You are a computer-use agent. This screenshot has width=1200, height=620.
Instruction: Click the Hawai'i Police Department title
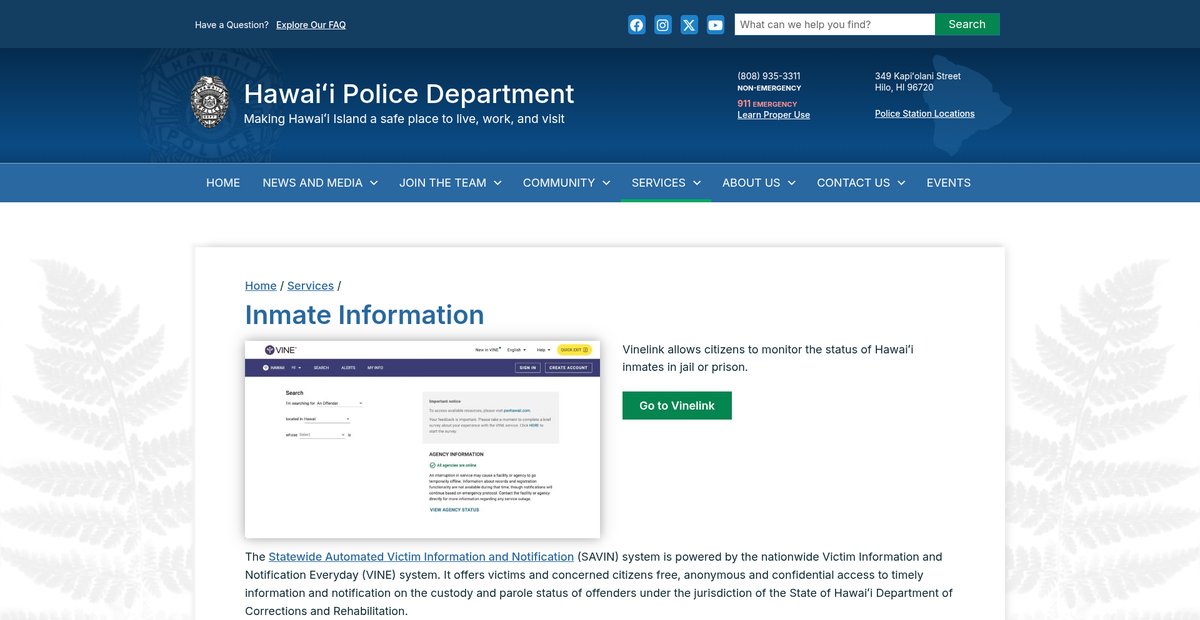coord(409,94)
